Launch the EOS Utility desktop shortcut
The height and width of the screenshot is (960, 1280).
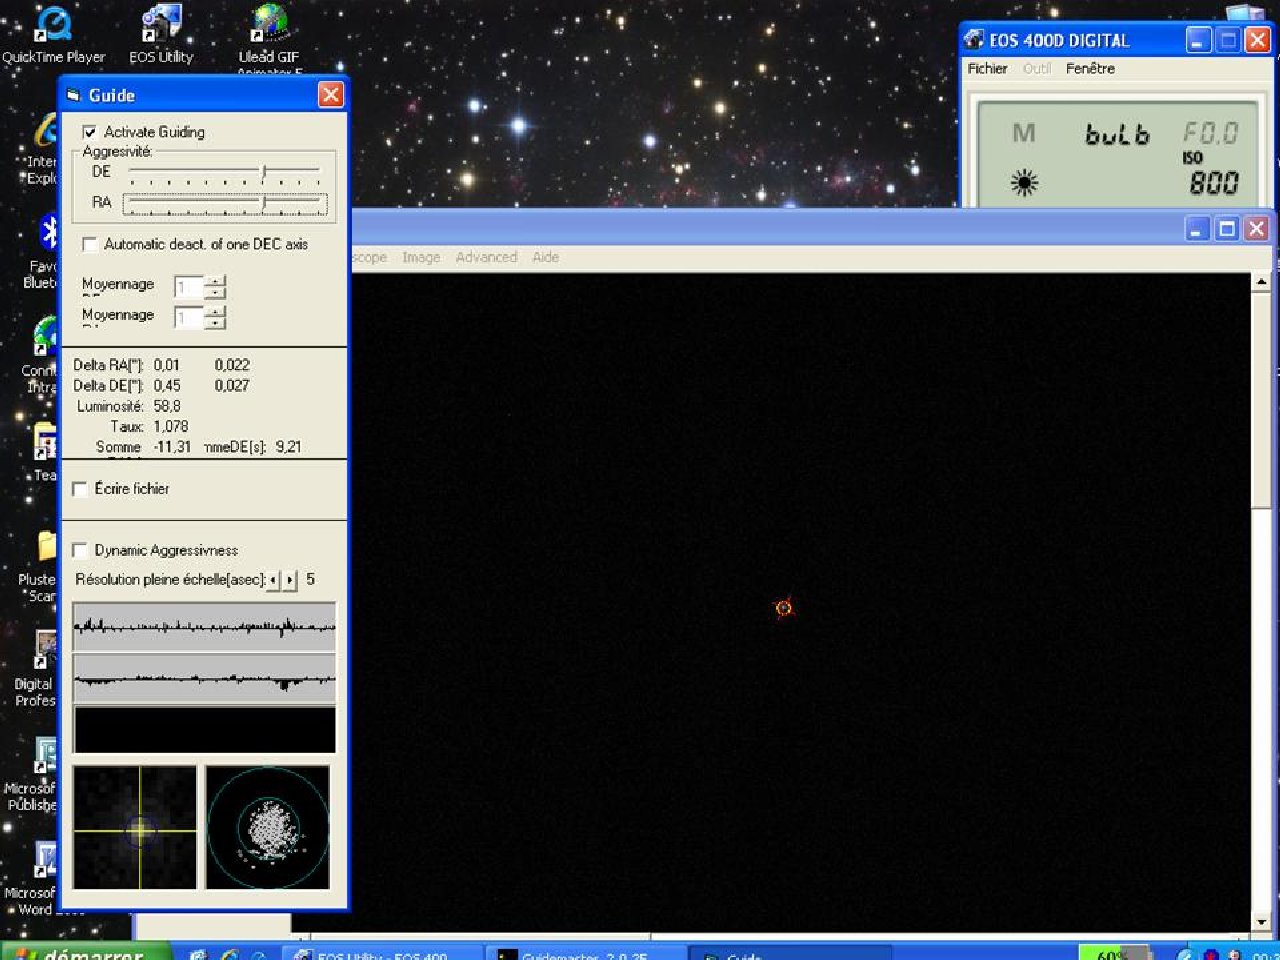(x=161, y=33)
